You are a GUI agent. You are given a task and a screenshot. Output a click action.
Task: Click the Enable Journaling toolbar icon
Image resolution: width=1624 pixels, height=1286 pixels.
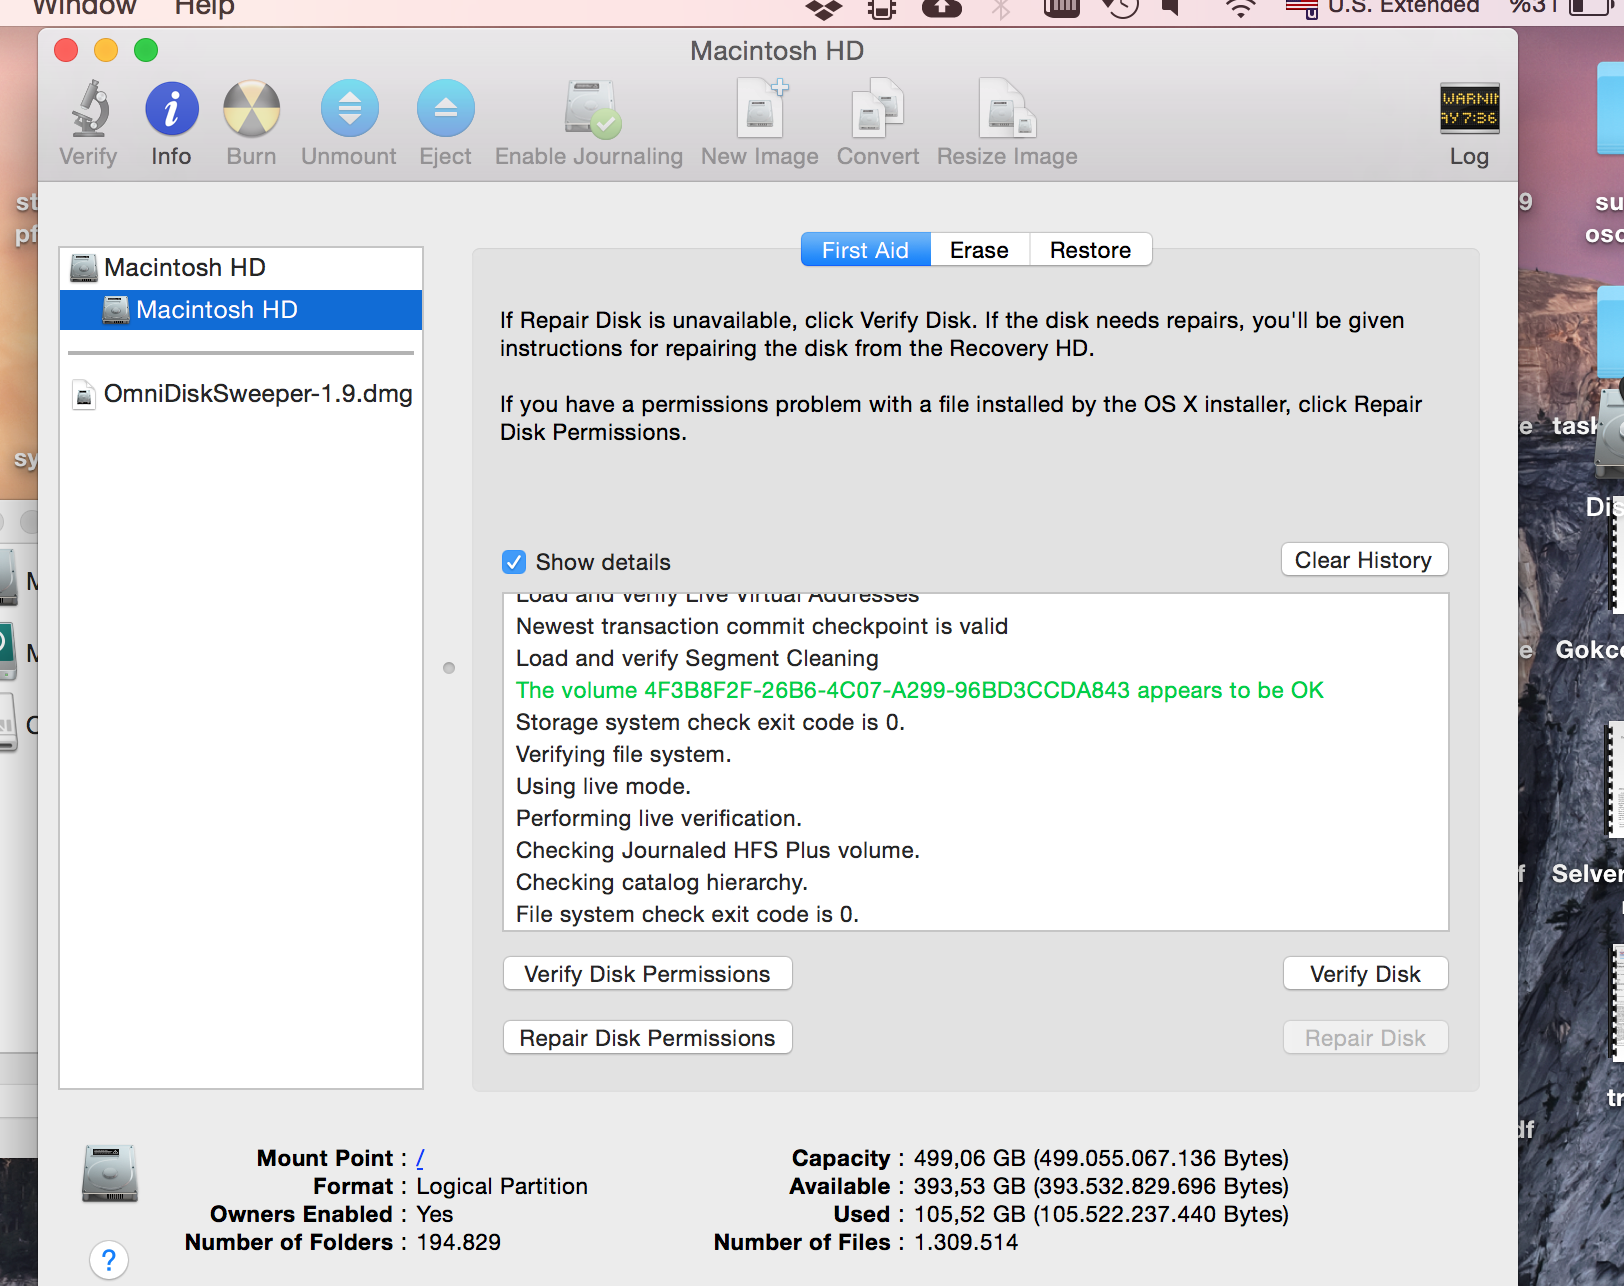pyautogui.click(x=591, y=109)
